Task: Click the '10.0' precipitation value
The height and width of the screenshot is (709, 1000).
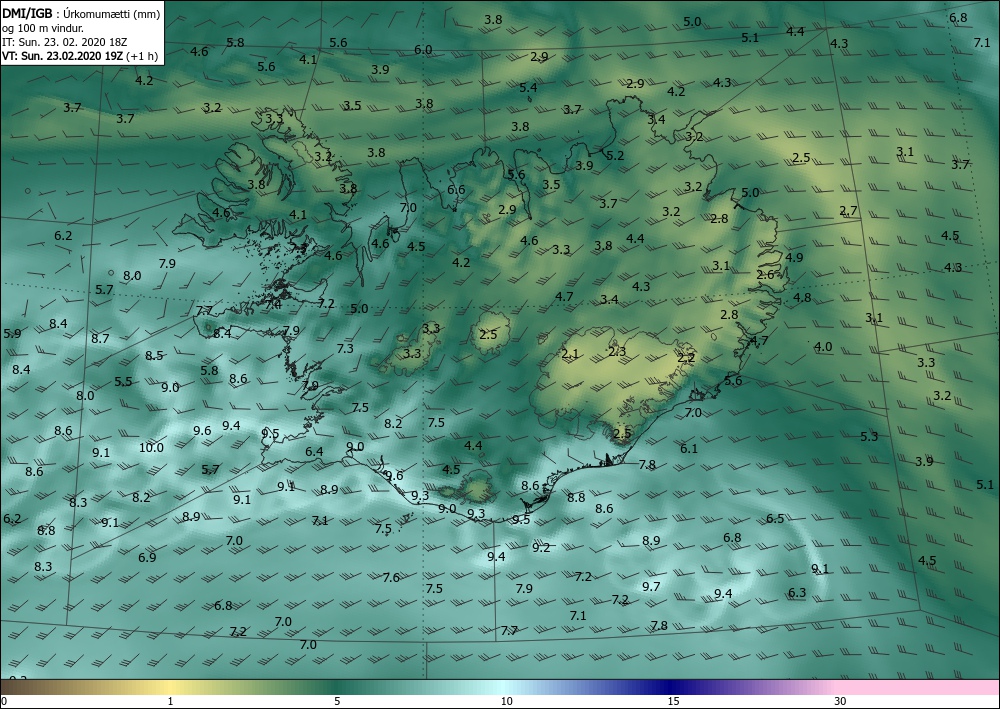Action: click(x=151, y=448)
